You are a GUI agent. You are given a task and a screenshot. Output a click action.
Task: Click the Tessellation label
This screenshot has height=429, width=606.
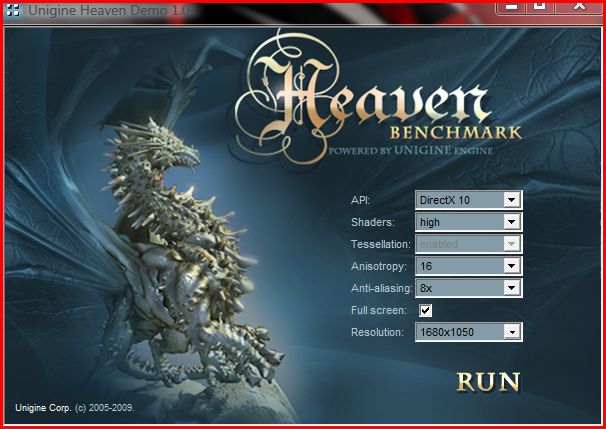click(x=381, y=244)
